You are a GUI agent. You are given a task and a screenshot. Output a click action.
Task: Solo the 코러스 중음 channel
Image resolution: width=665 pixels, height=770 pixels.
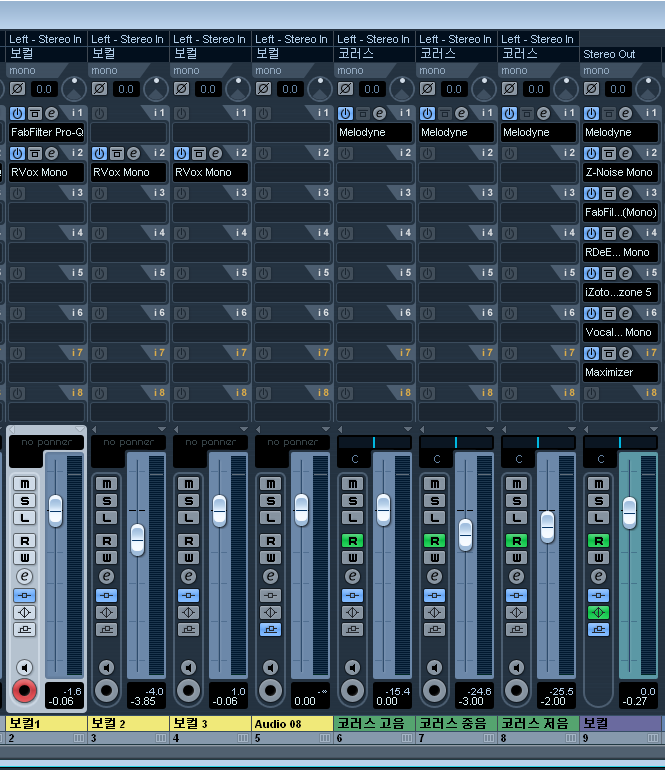[x=434, y=501]
